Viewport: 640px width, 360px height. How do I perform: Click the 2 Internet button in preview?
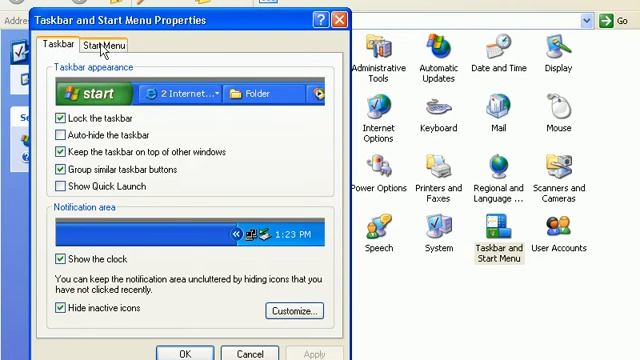(x=180, y=94)
